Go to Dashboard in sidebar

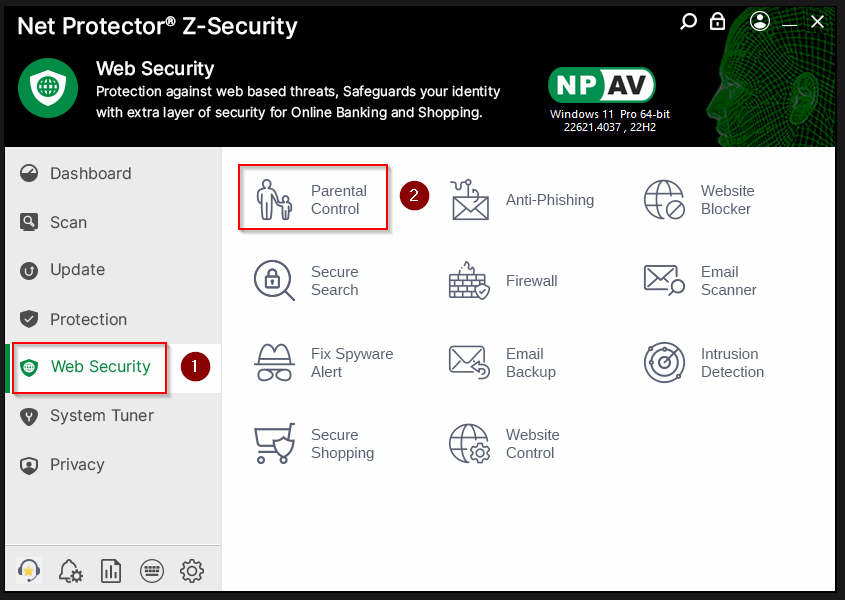(x=90, y=173)
